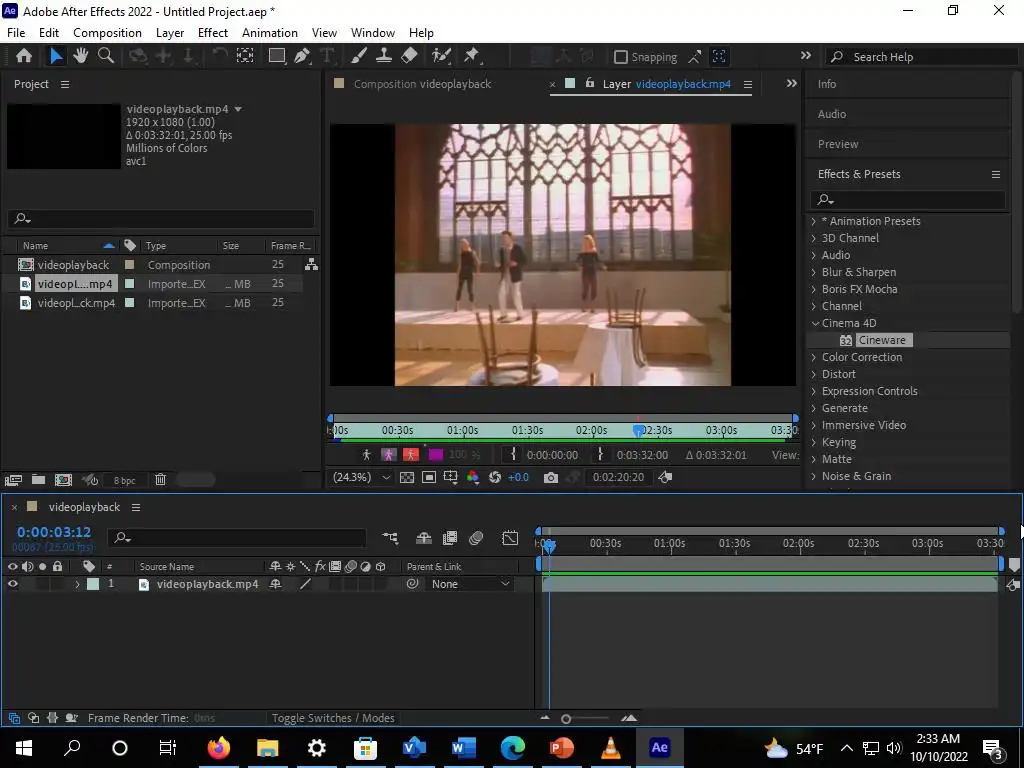The image size is (1024, 768).
Task: Expand layer 1 videoplayback.mp4 properties
Action: 77,584
